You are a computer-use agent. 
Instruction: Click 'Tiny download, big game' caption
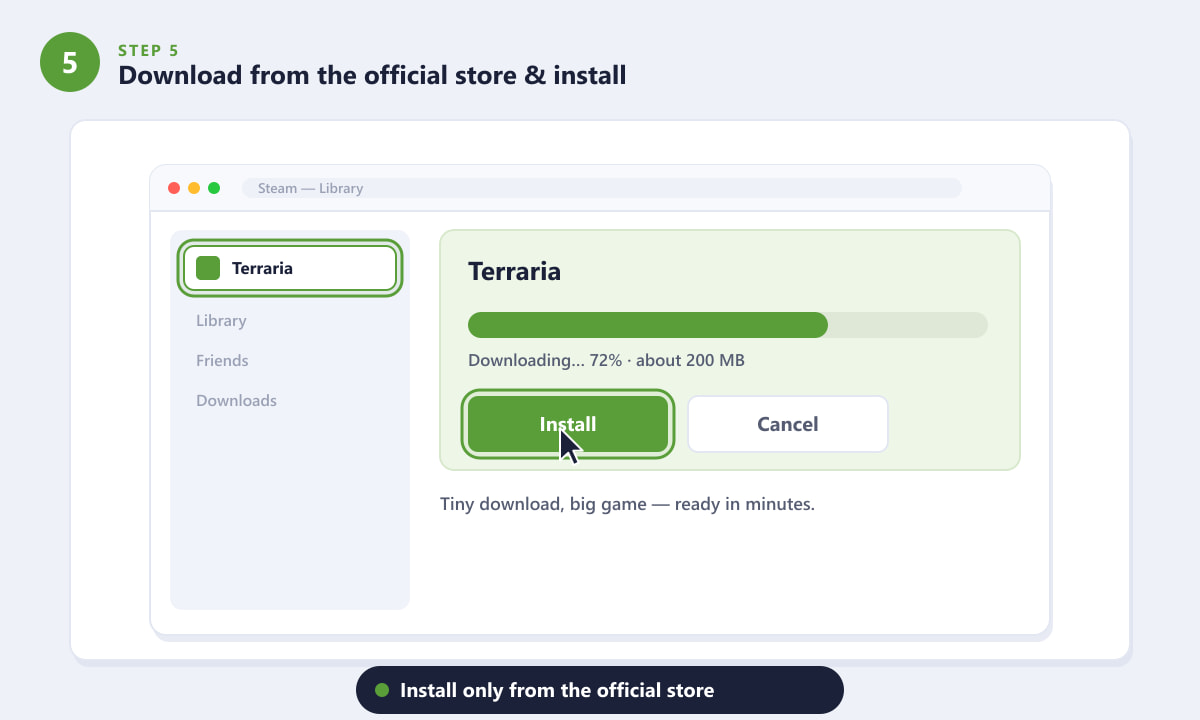(627, 504)
